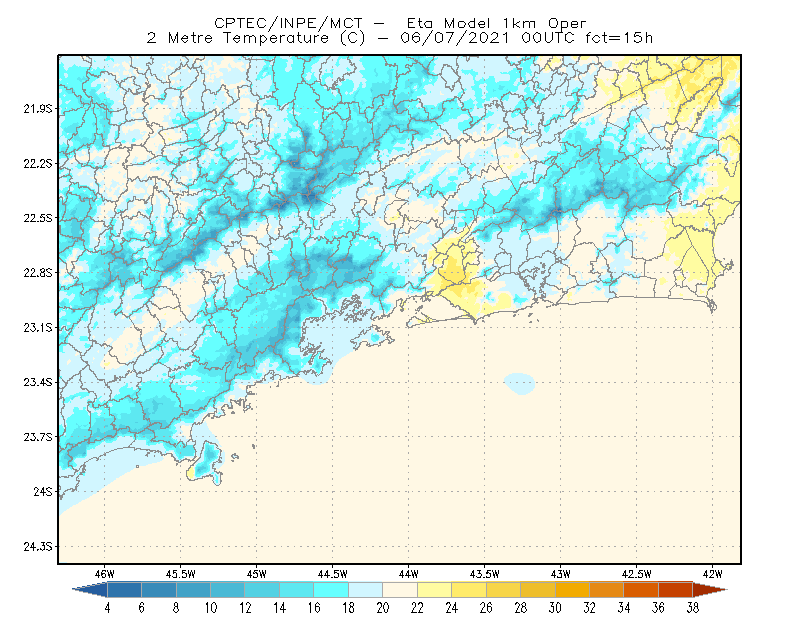
Task: Click the colorbar value label '38'
Action: click(693, 608)
